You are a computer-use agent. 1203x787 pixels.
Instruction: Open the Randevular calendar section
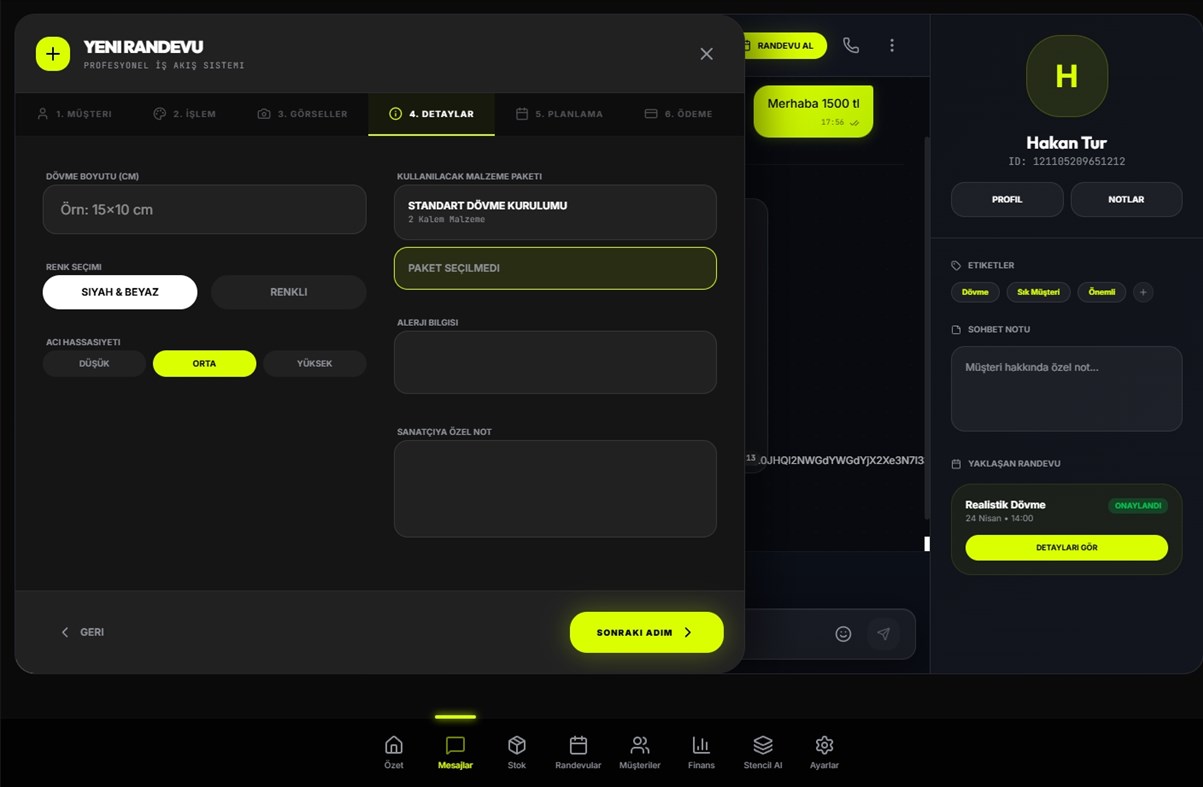(x=578, y=752)
